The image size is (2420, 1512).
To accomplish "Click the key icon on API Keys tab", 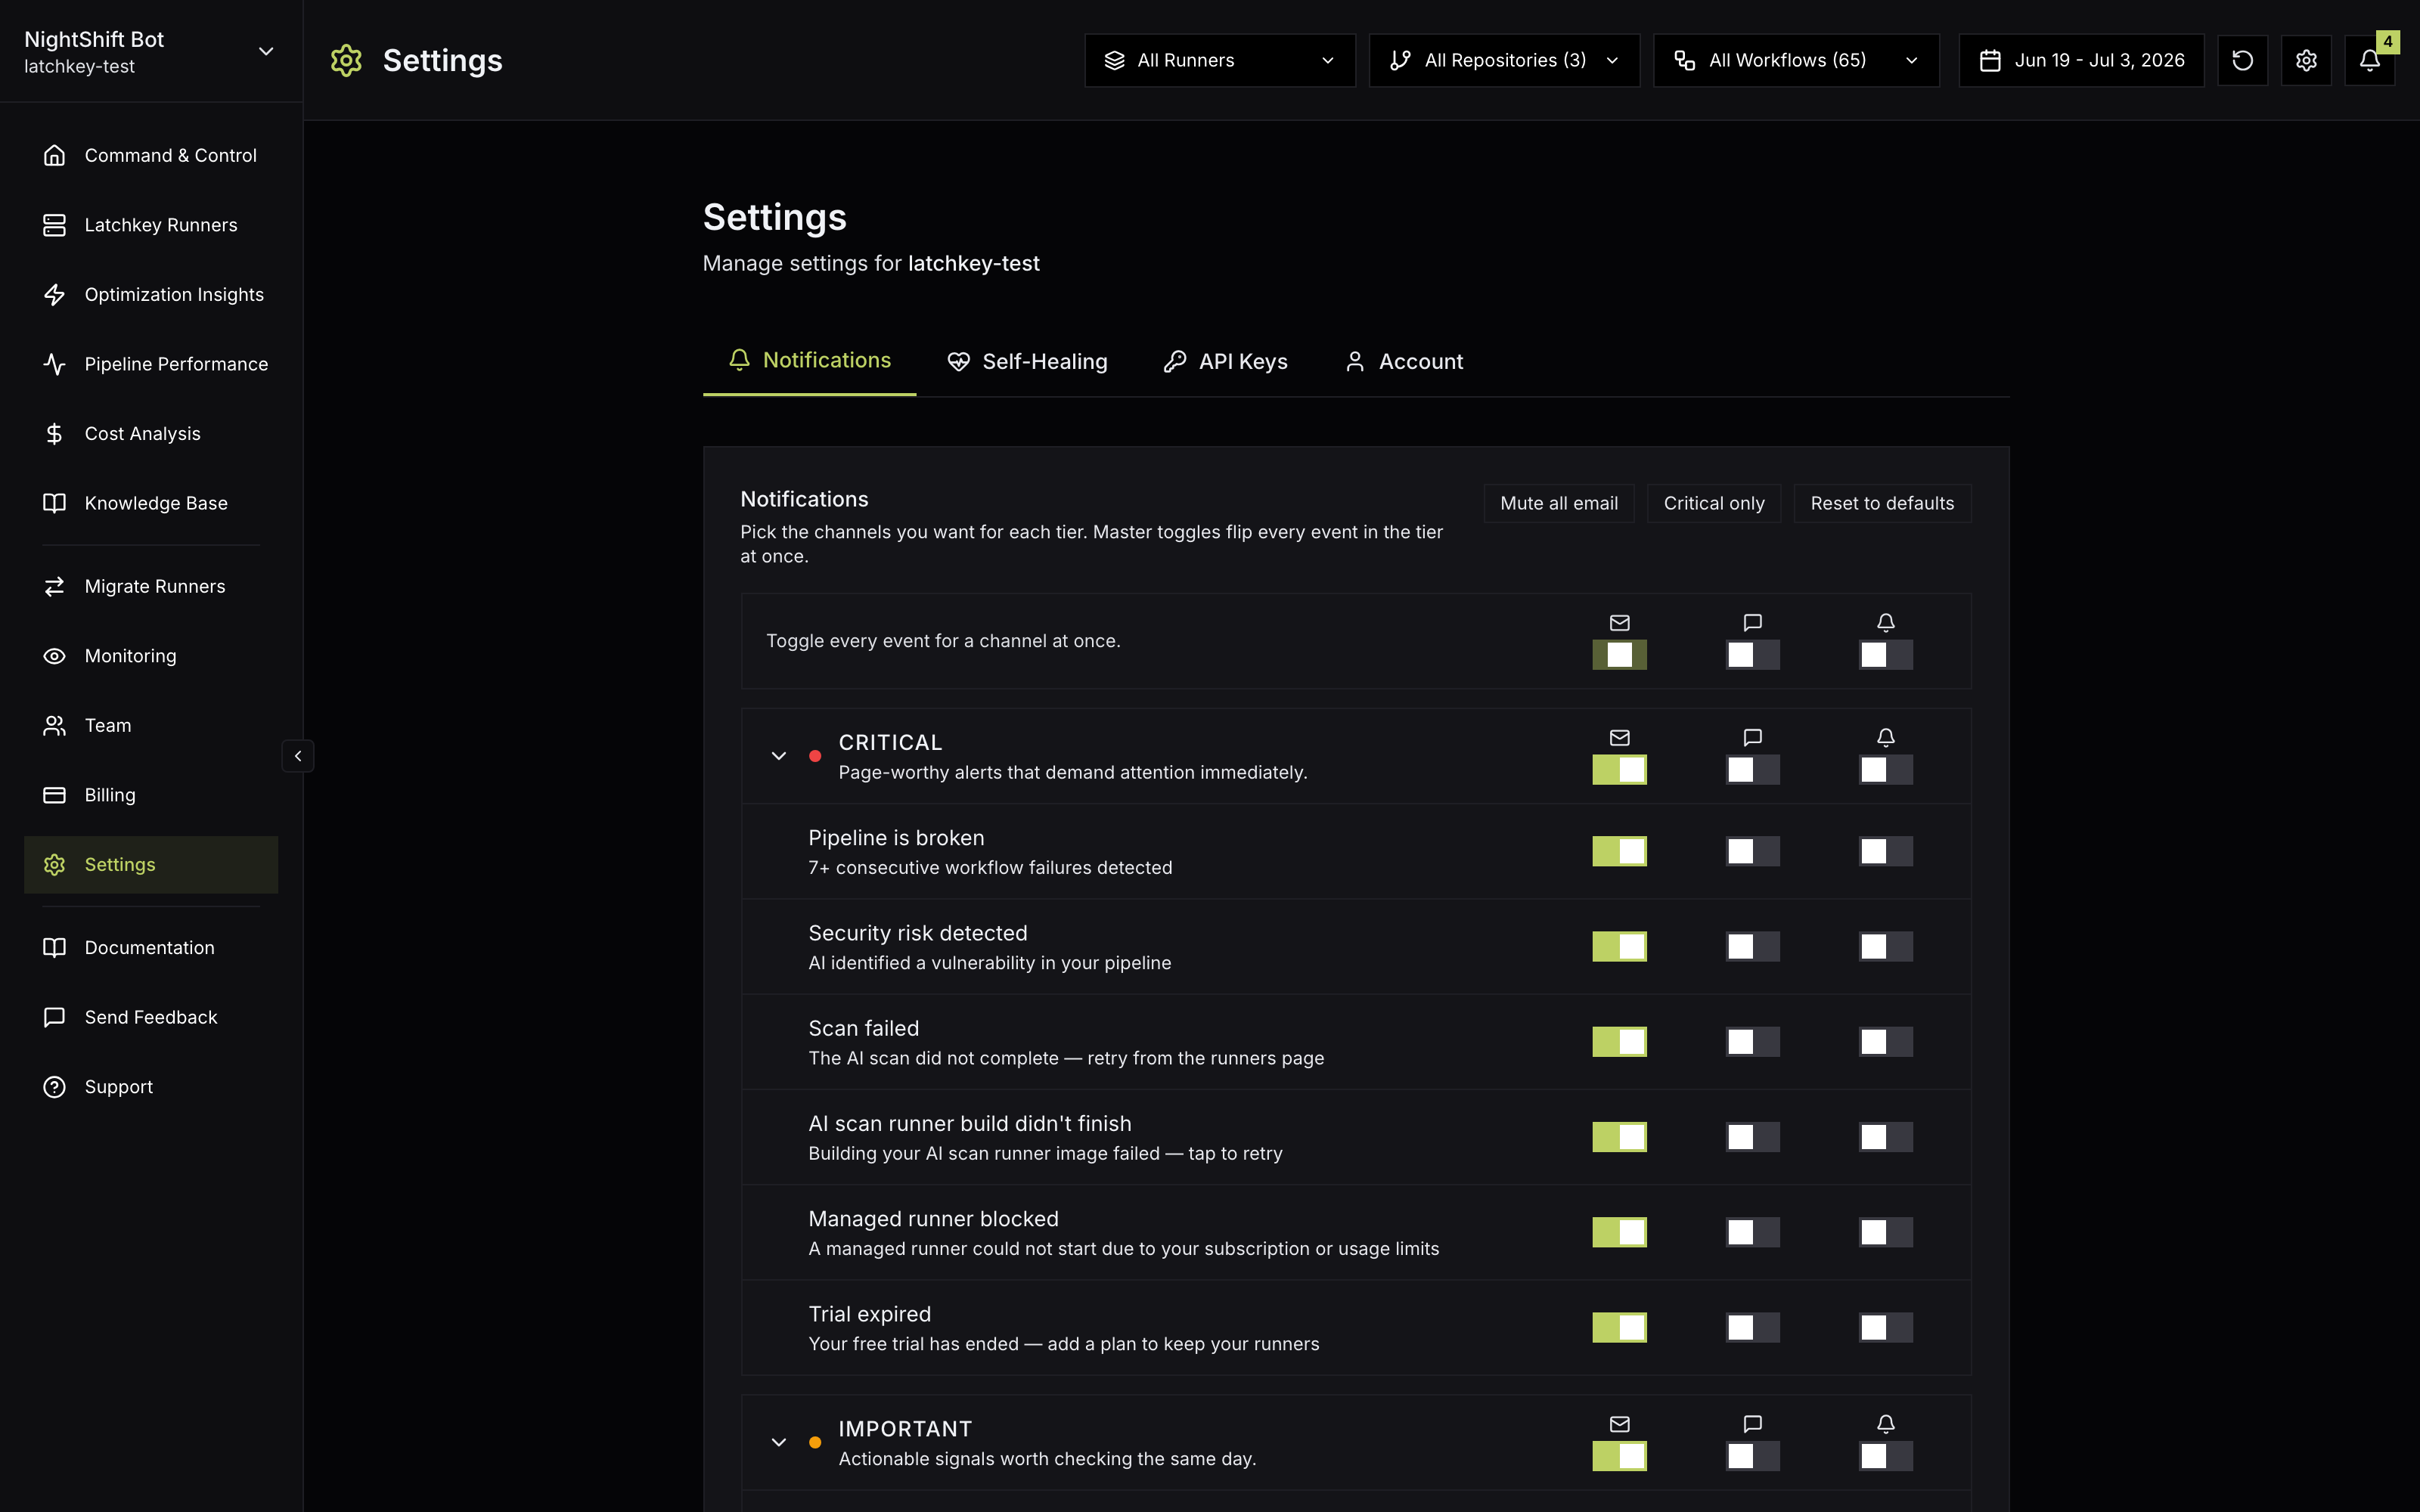I will pos(1175,361).
